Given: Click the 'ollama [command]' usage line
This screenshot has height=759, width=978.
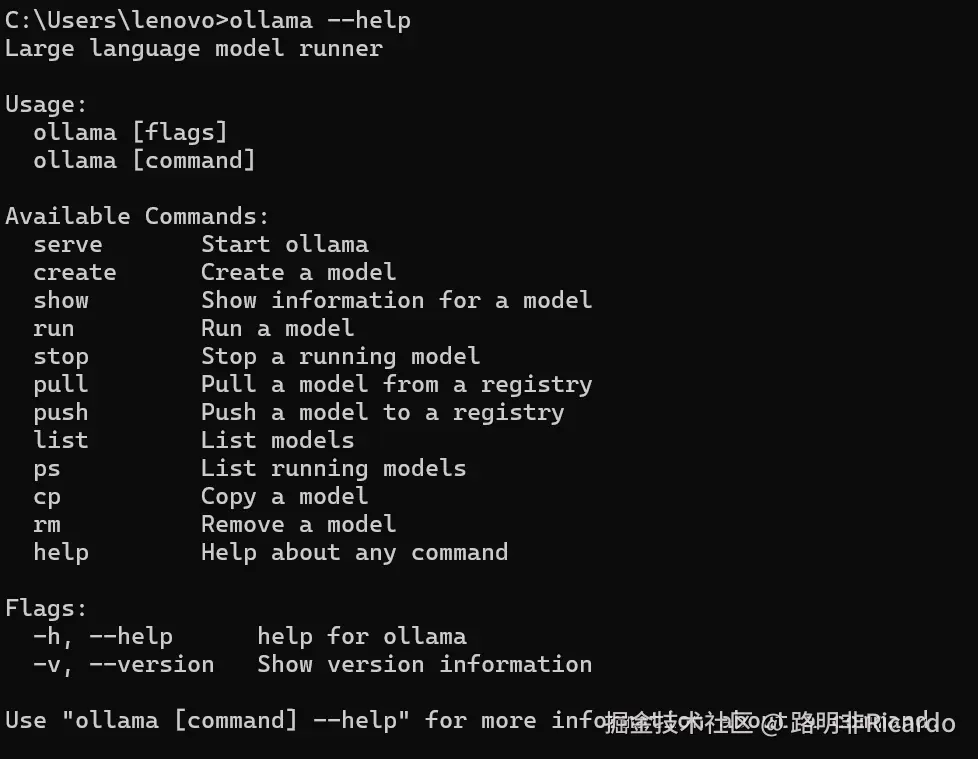Looking at the screenshot, I should pyautogui.click(x=144, y=160).
